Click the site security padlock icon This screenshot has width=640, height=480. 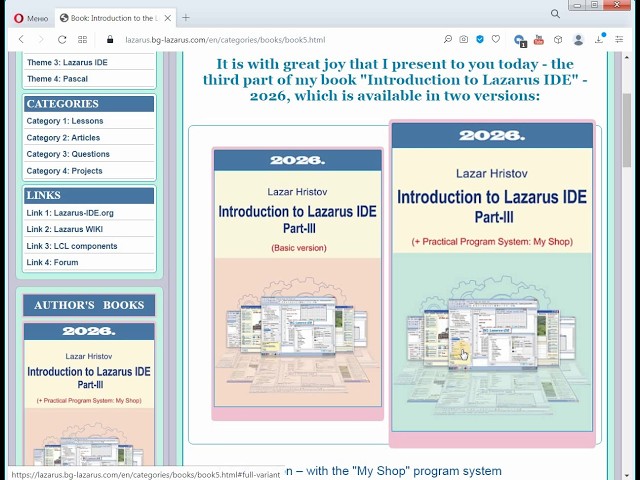coord(110,40)
